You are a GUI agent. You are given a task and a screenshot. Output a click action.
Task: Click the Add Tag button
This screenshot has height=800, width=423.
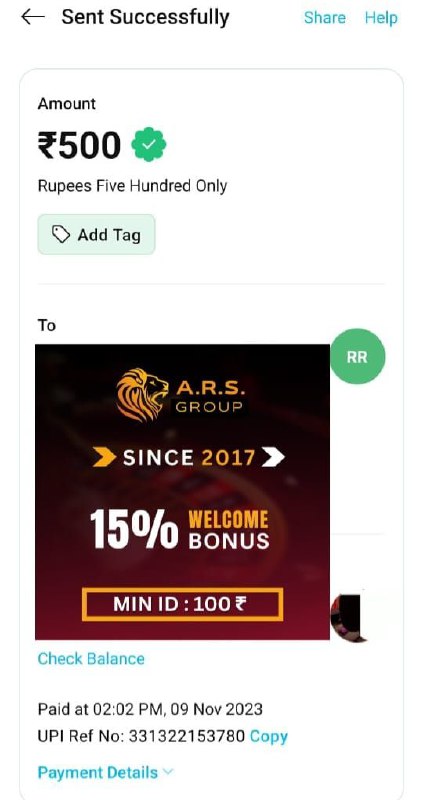(x=96, y=235)
